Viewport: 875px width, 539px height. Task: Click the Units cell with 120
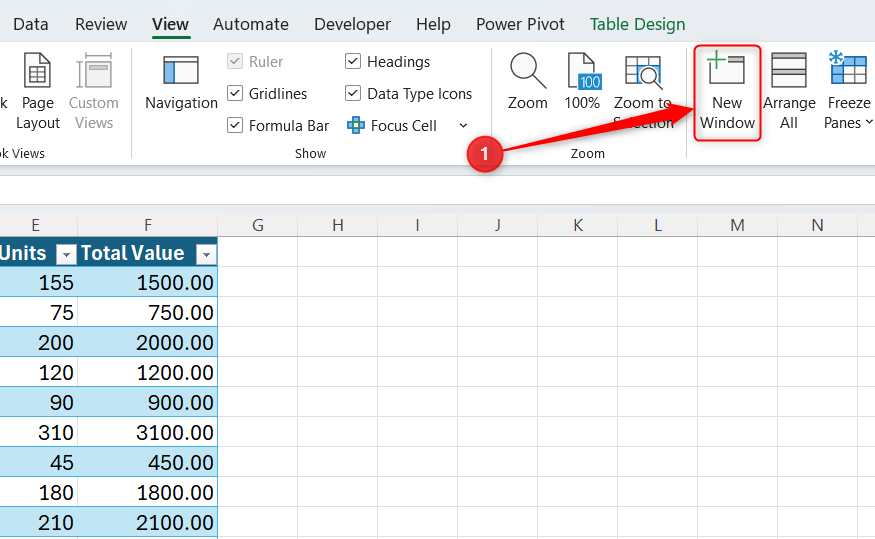click(39, 372)
